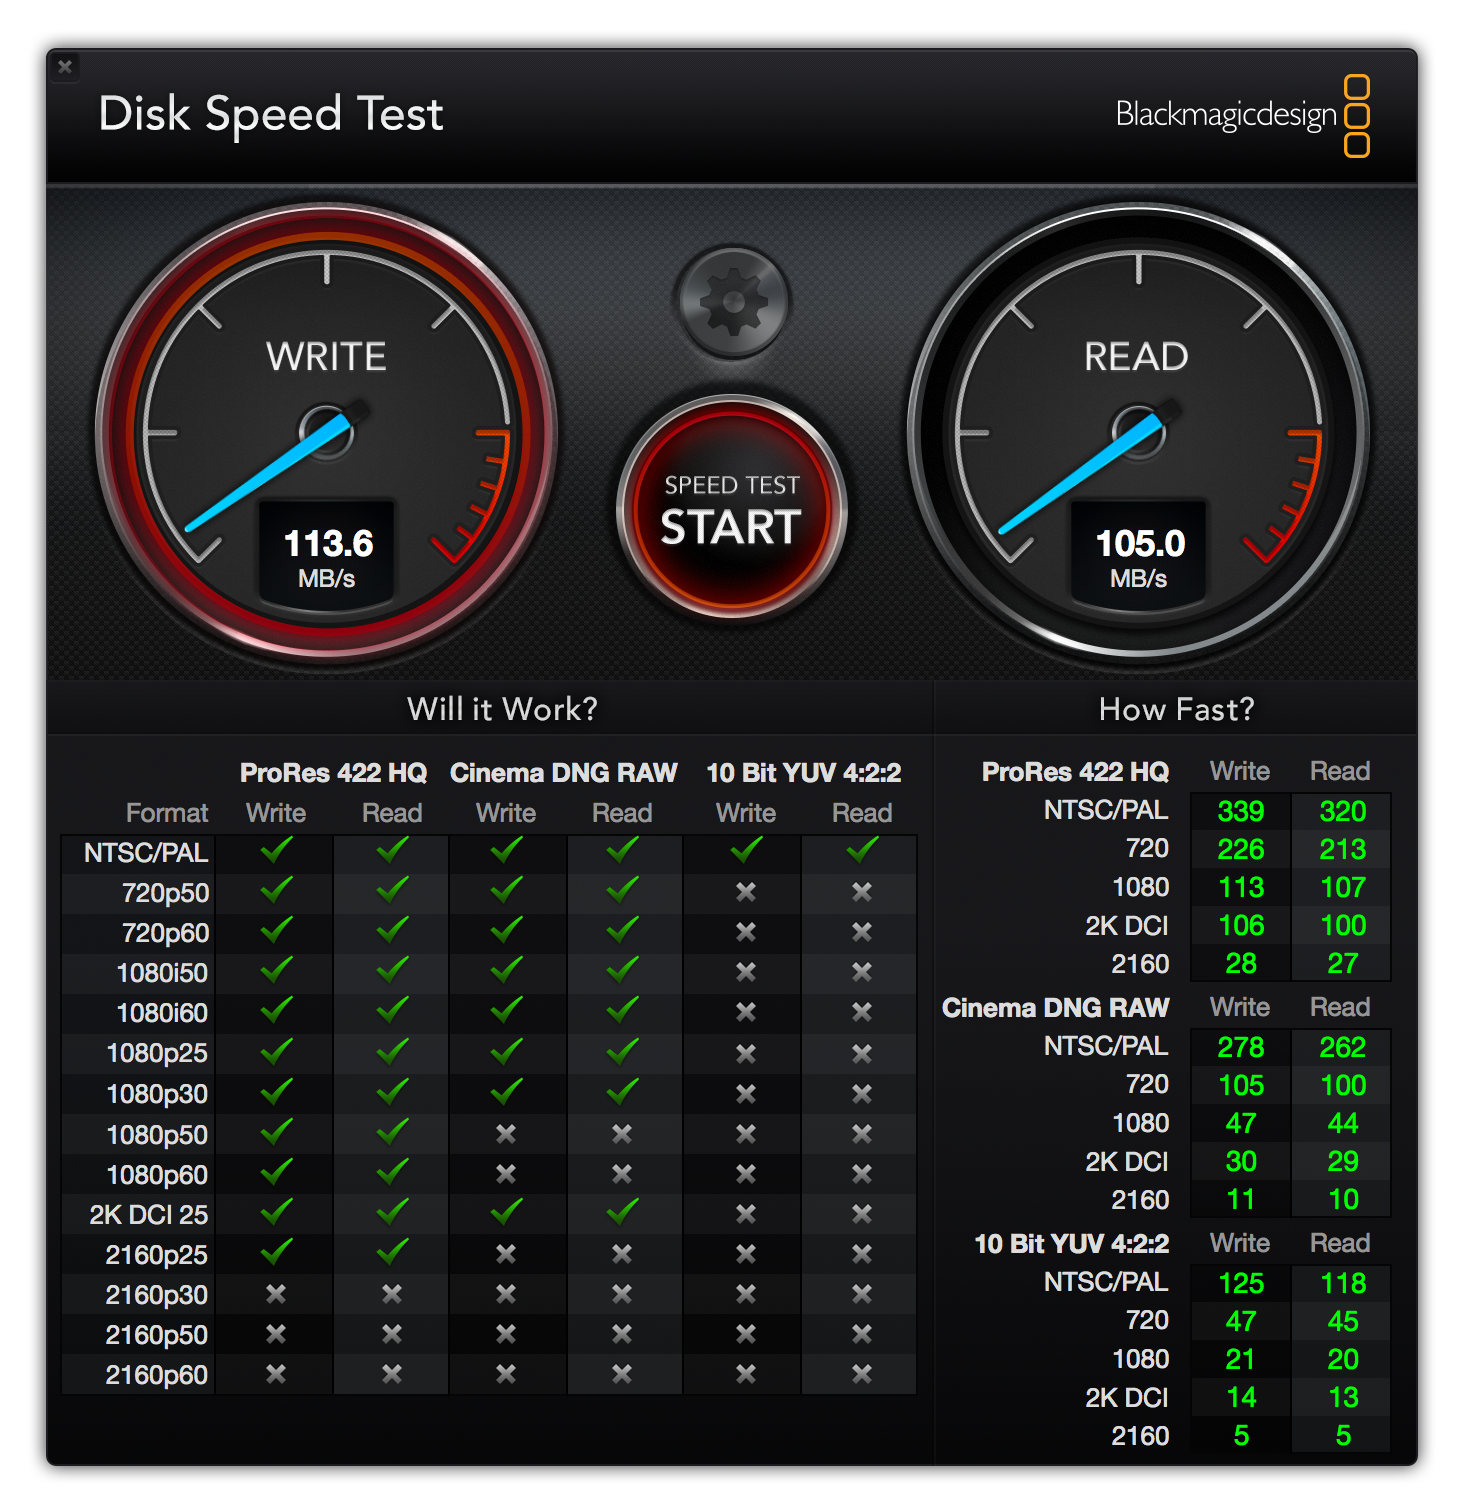The image size is (1464, 1512).
Task: Toggle the 2160p25 ProRes Write checkmark
Action: pos(275,1253)
